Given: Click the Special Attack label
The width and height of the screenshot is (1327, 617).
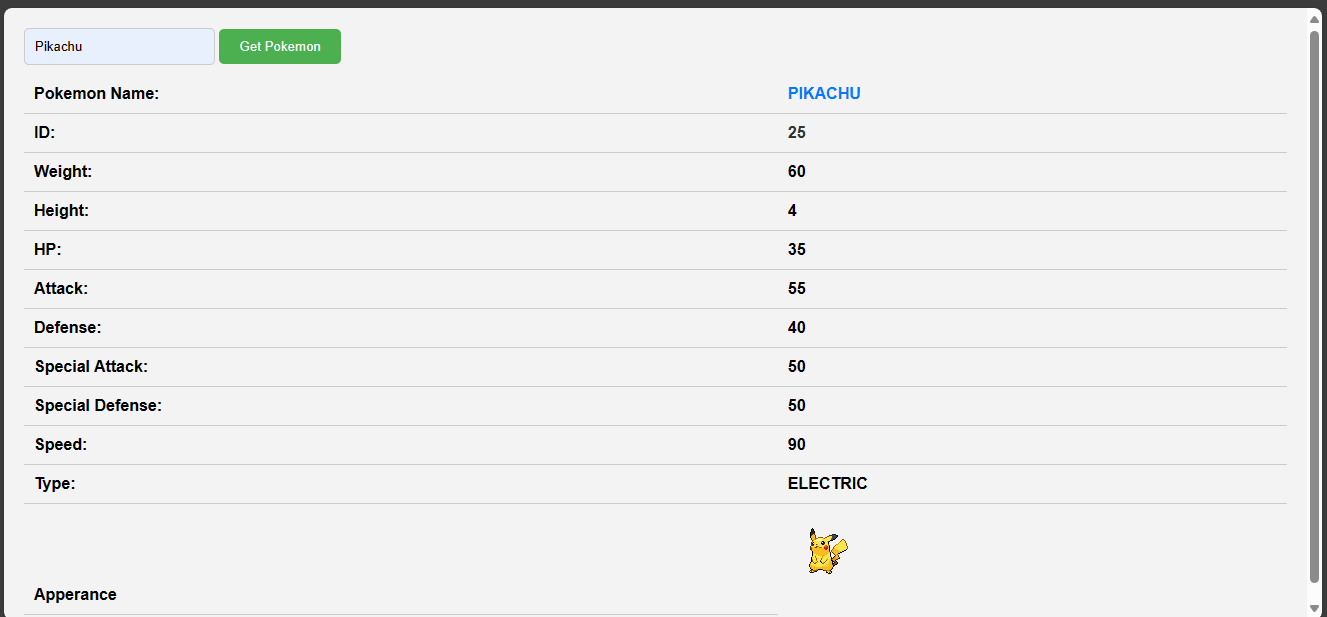Looking at the screenshot, I should click(x=91, y=366).
